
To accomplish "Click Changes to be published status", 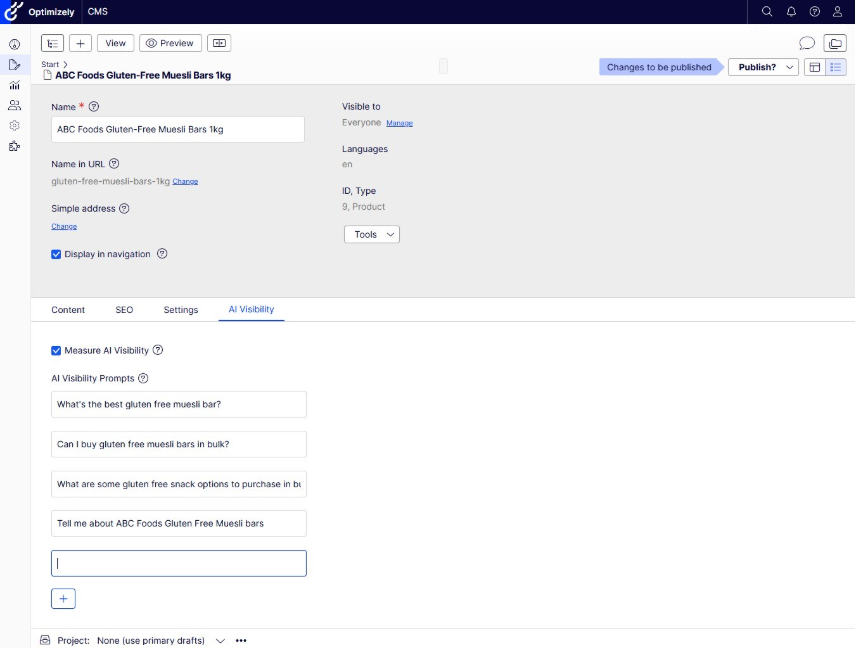I will pos(659,67).
